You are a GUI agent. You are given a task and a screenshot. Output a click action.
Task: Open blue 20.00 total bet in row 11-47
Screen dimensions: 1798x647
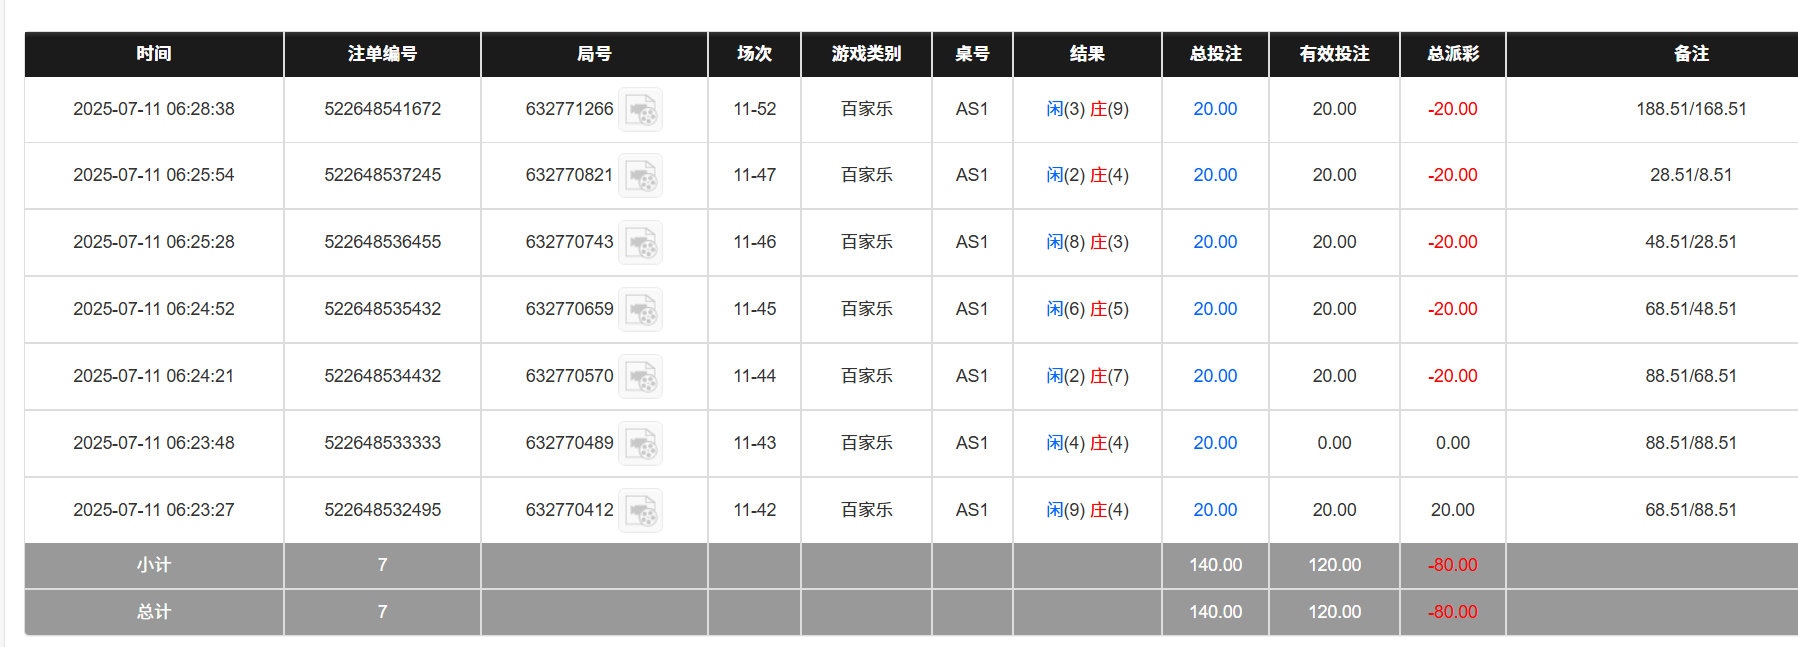click(x=1214, y=175)
